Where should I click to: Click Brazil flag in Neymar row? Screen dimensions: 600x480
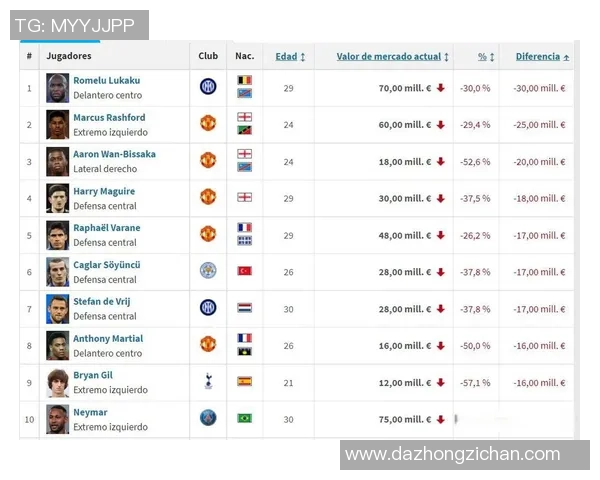244,418
